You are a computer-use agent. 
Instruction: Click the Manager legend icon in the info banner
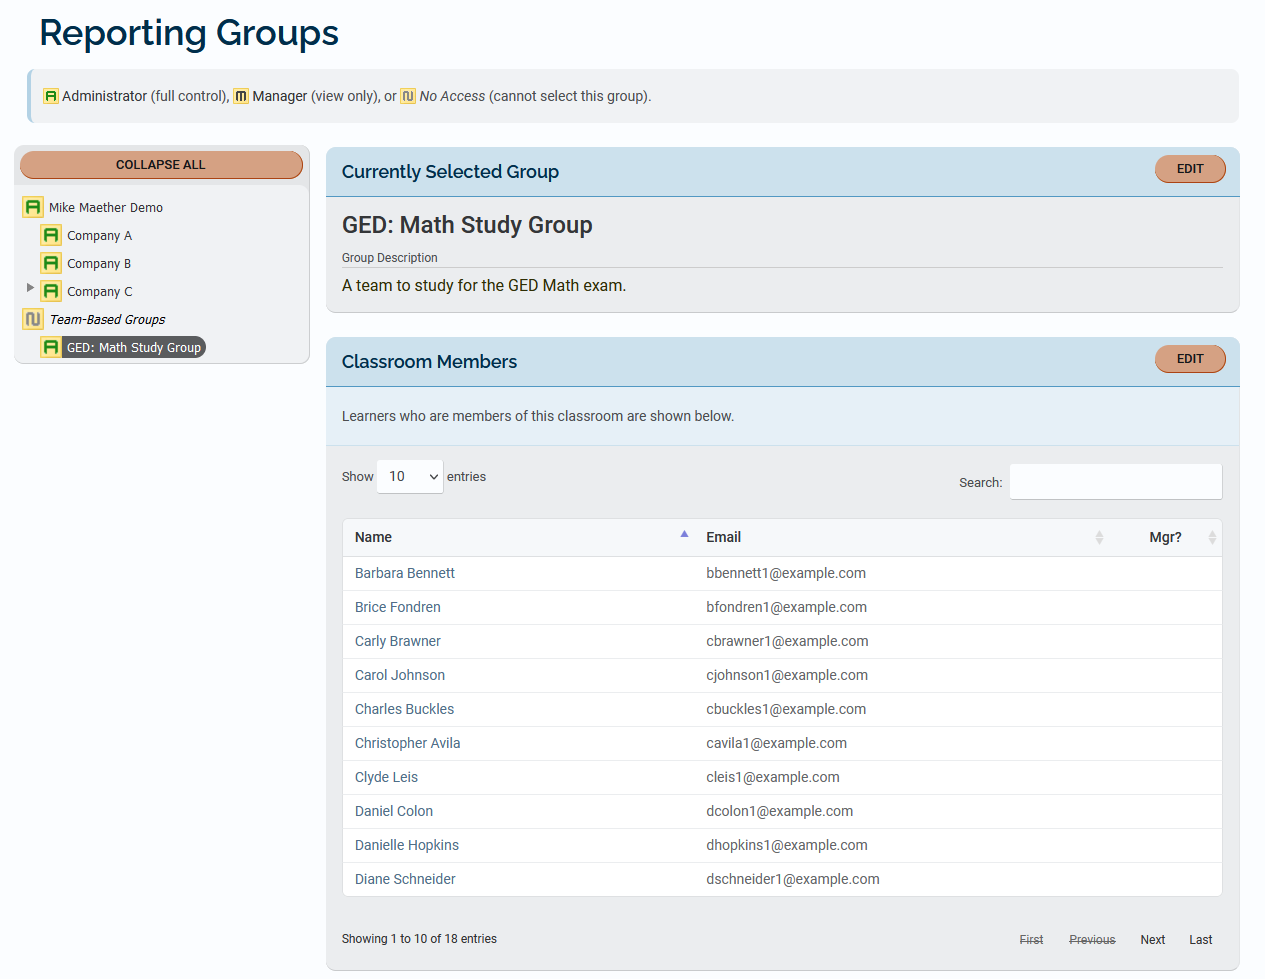click(x=241, y=96)
